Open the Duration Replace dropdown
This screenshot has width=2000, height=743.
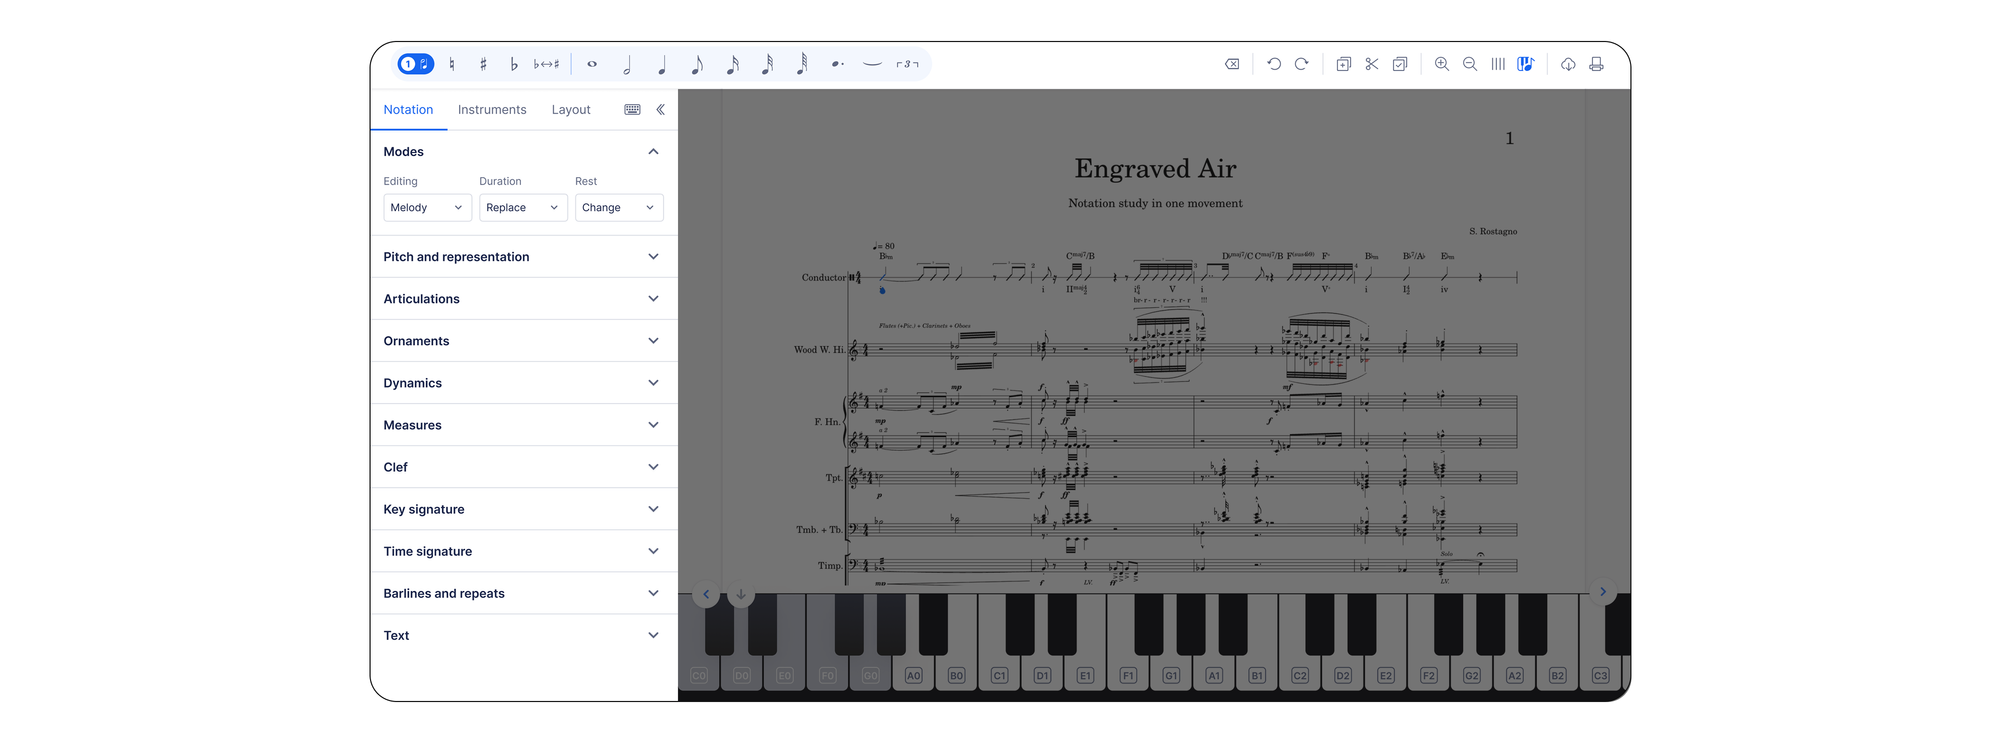tap(522, 208)
